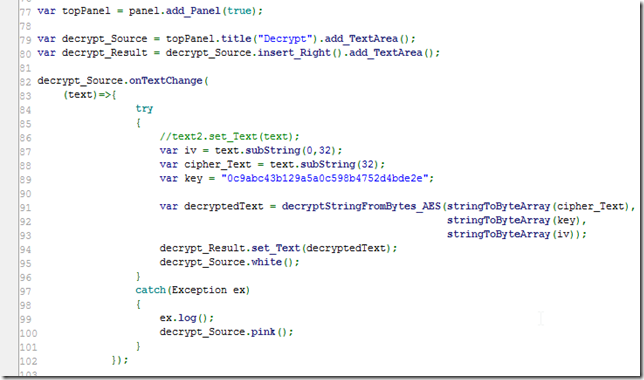This screenshot has height=380, width=644.
Task: Click the topPanel variable name on line 77
Action: click(86, 11)
